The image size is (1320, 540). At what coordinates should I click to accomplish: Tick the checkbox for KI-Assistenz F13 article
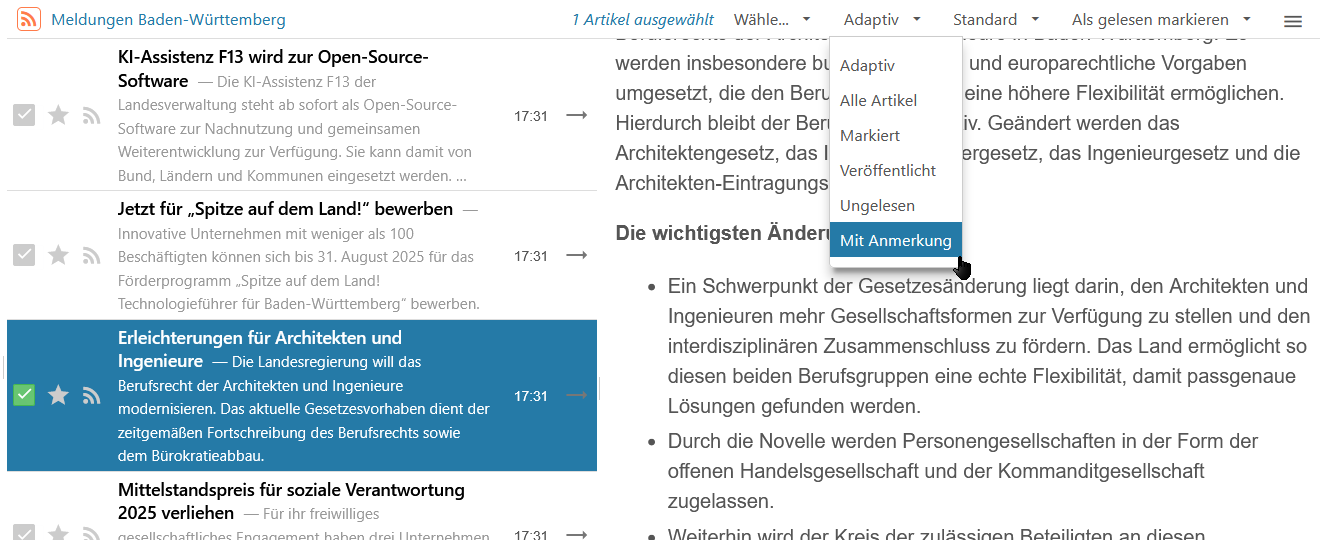coord(24,116)
